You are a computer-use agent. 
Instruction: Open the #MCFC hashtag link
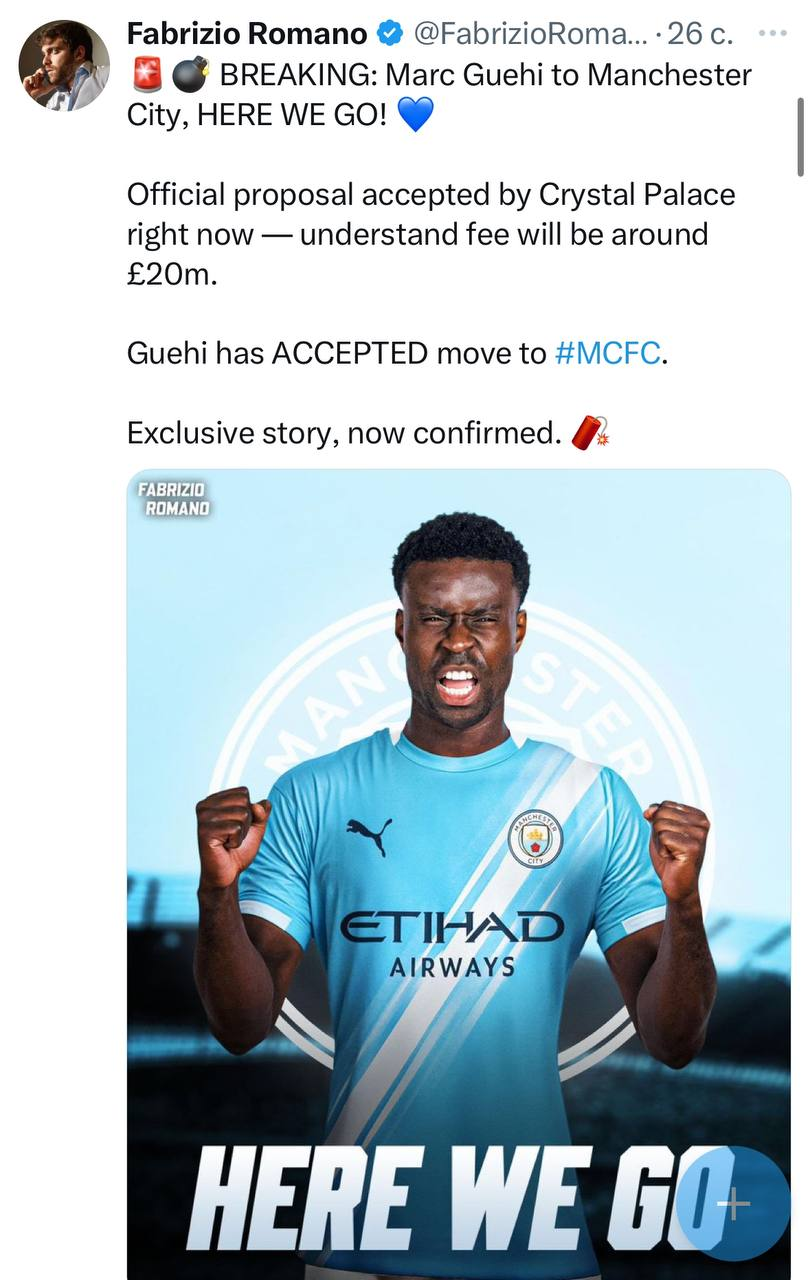607,353
